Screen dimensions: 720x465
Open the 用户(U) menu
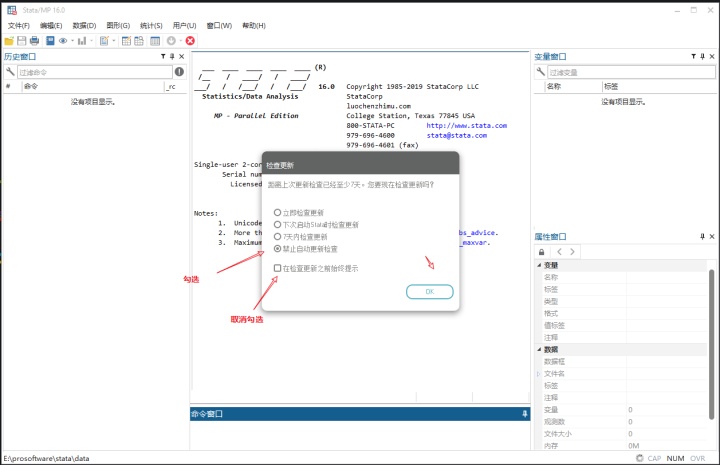[185, 26]
